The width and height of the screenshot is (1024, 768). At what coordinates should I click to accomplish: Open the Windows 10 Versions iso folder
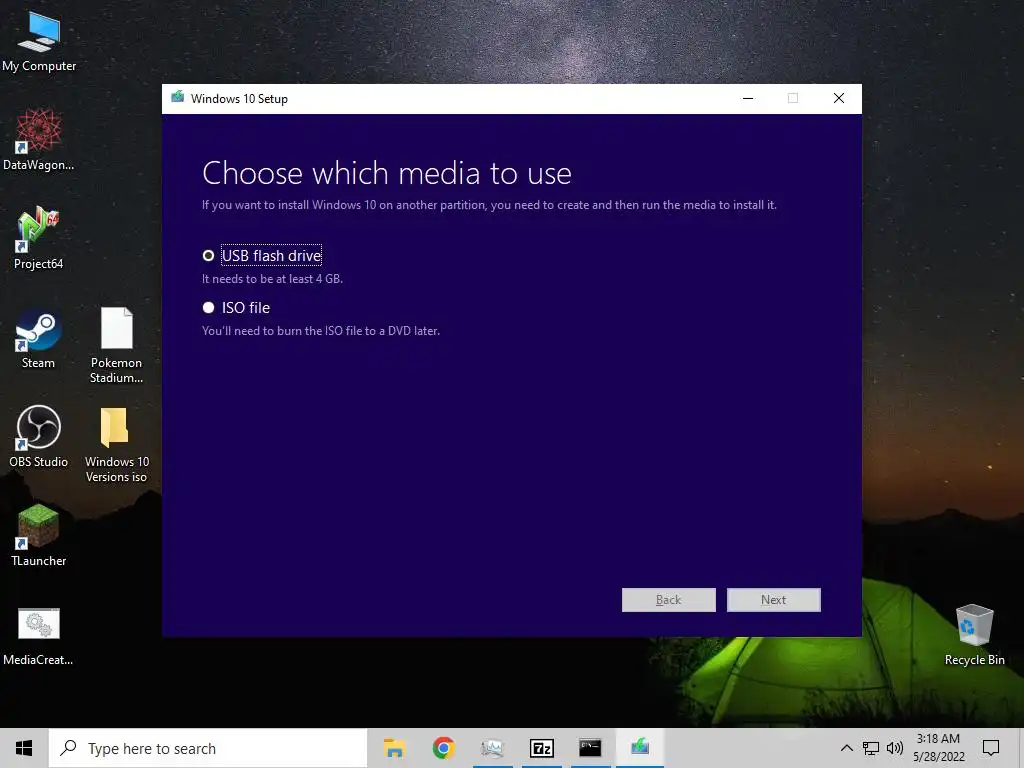coord(116,445)
